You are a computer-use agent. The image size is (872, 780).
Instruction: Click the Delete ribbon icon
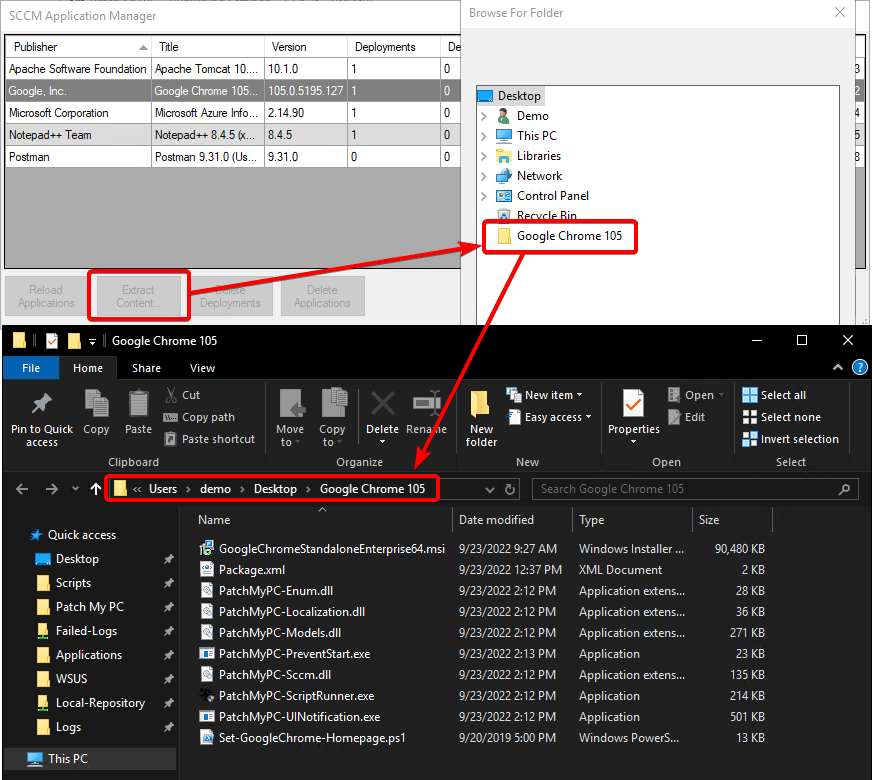click(x=382, y=404)
